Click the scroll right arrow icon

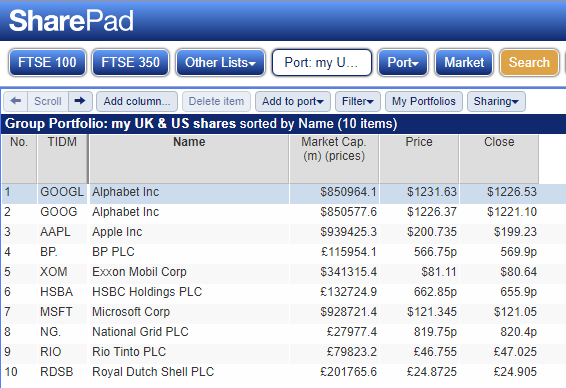tap(80, 101)
